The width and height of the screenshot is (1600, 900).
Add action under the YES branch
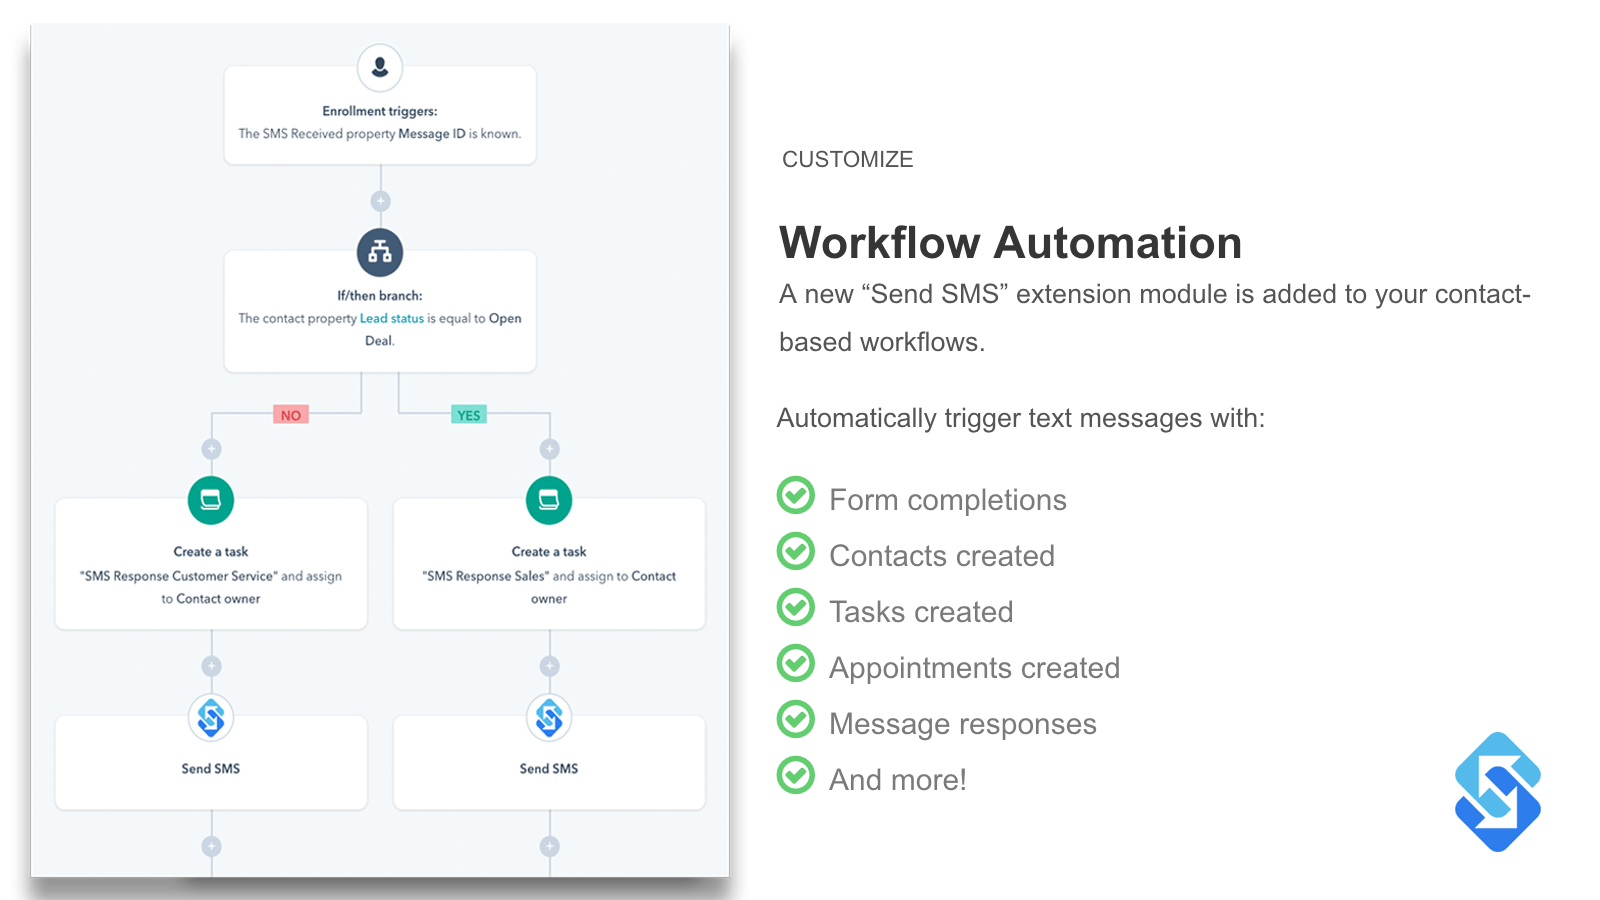(x=549, y=449)
